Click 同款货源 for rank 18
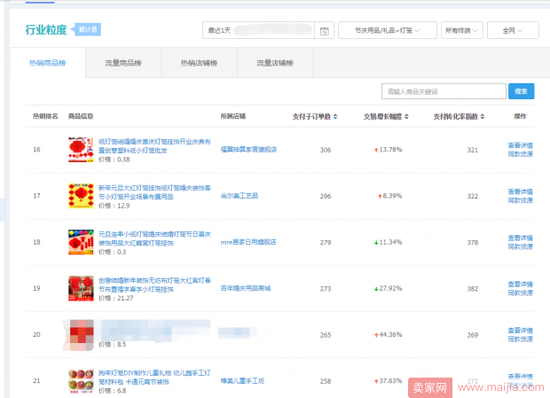 tap(520, 247)
